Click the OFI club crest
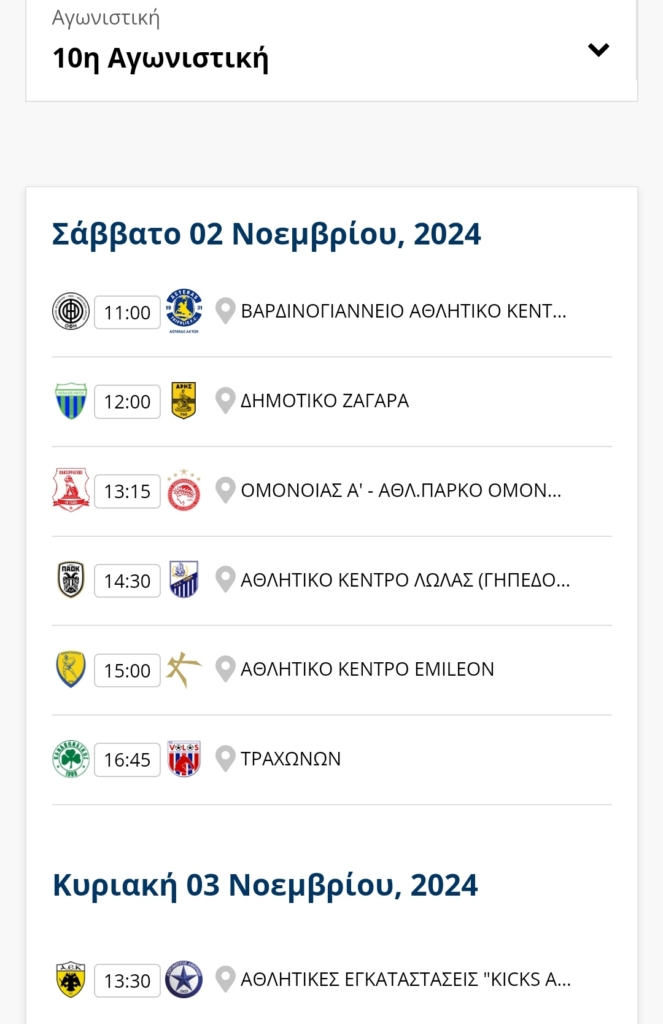The width and height of the screenshot is (663, 1024). click(x=71, y=311)
